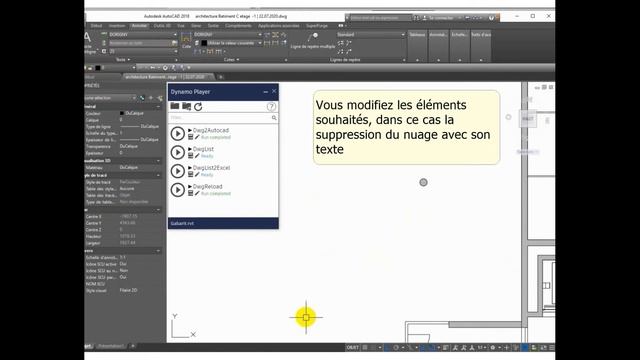The height and width of the screenshot is (360, 640).
Task: Open the SuperPurge ribbon tab
Action: (317, 26)
